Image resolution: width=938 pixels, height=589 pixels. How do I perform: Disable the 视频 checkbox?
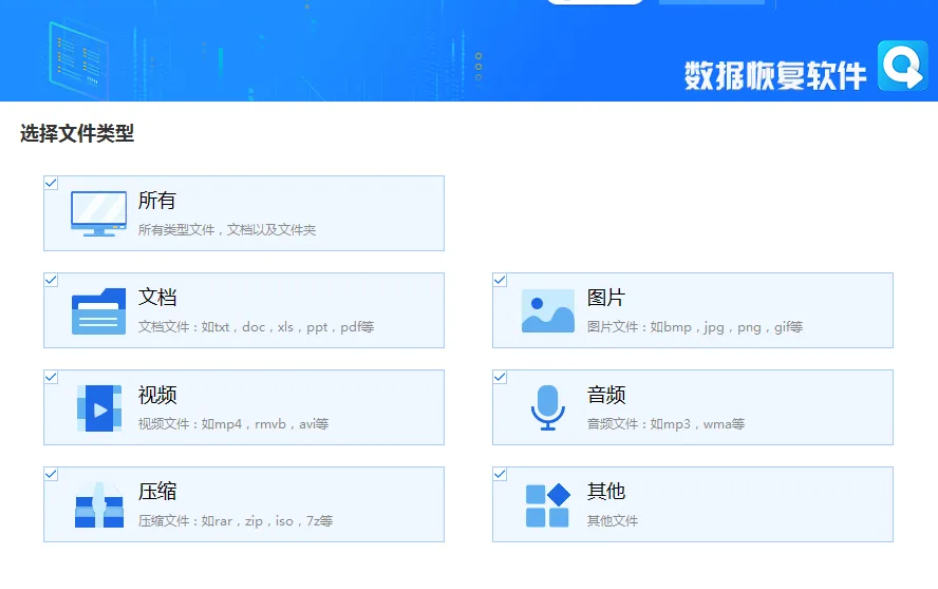pos(51,377)
